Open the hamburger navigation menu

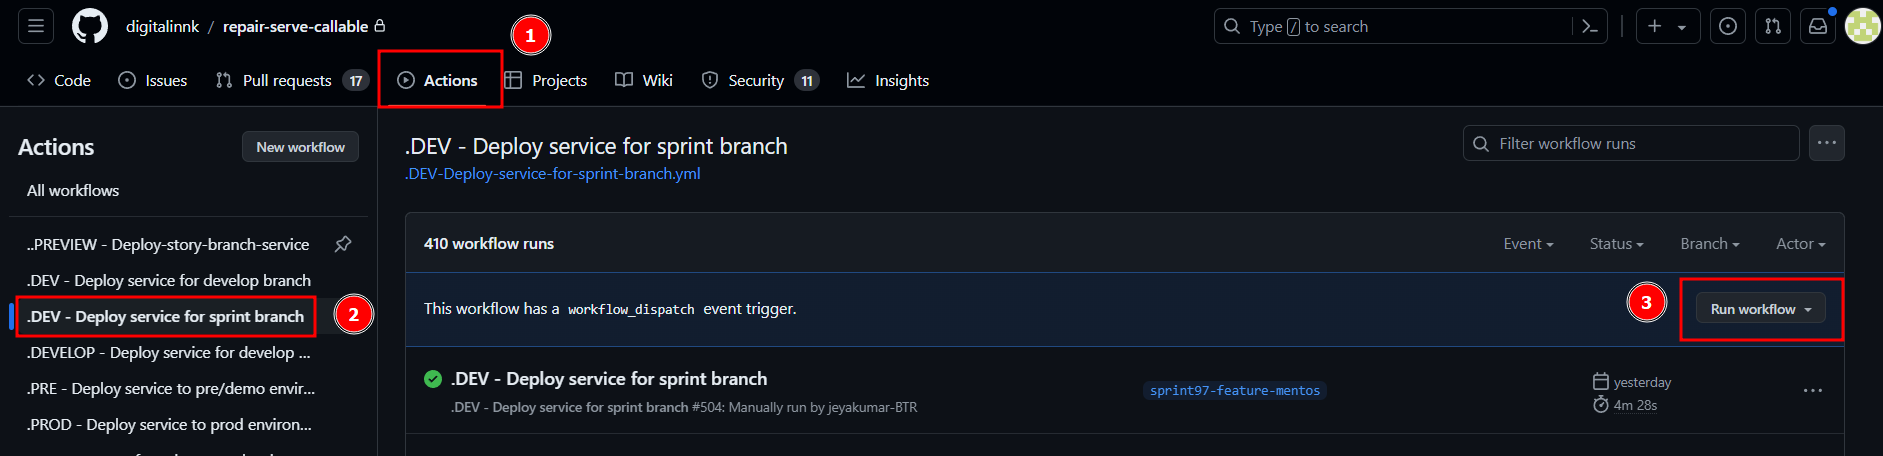pos(36,26)
